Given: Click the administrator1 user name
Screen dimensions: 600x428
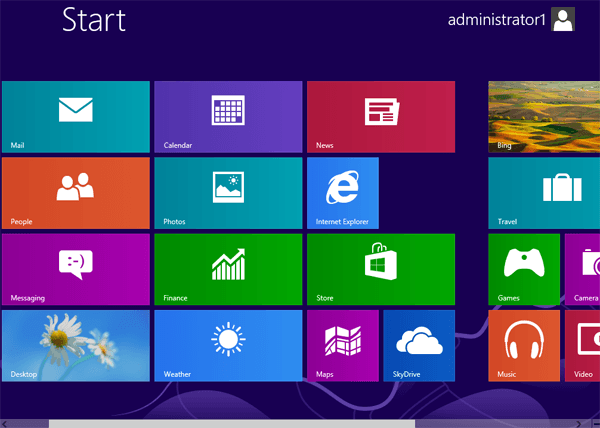Looking at the screenshot, I should tap(496, 20).
